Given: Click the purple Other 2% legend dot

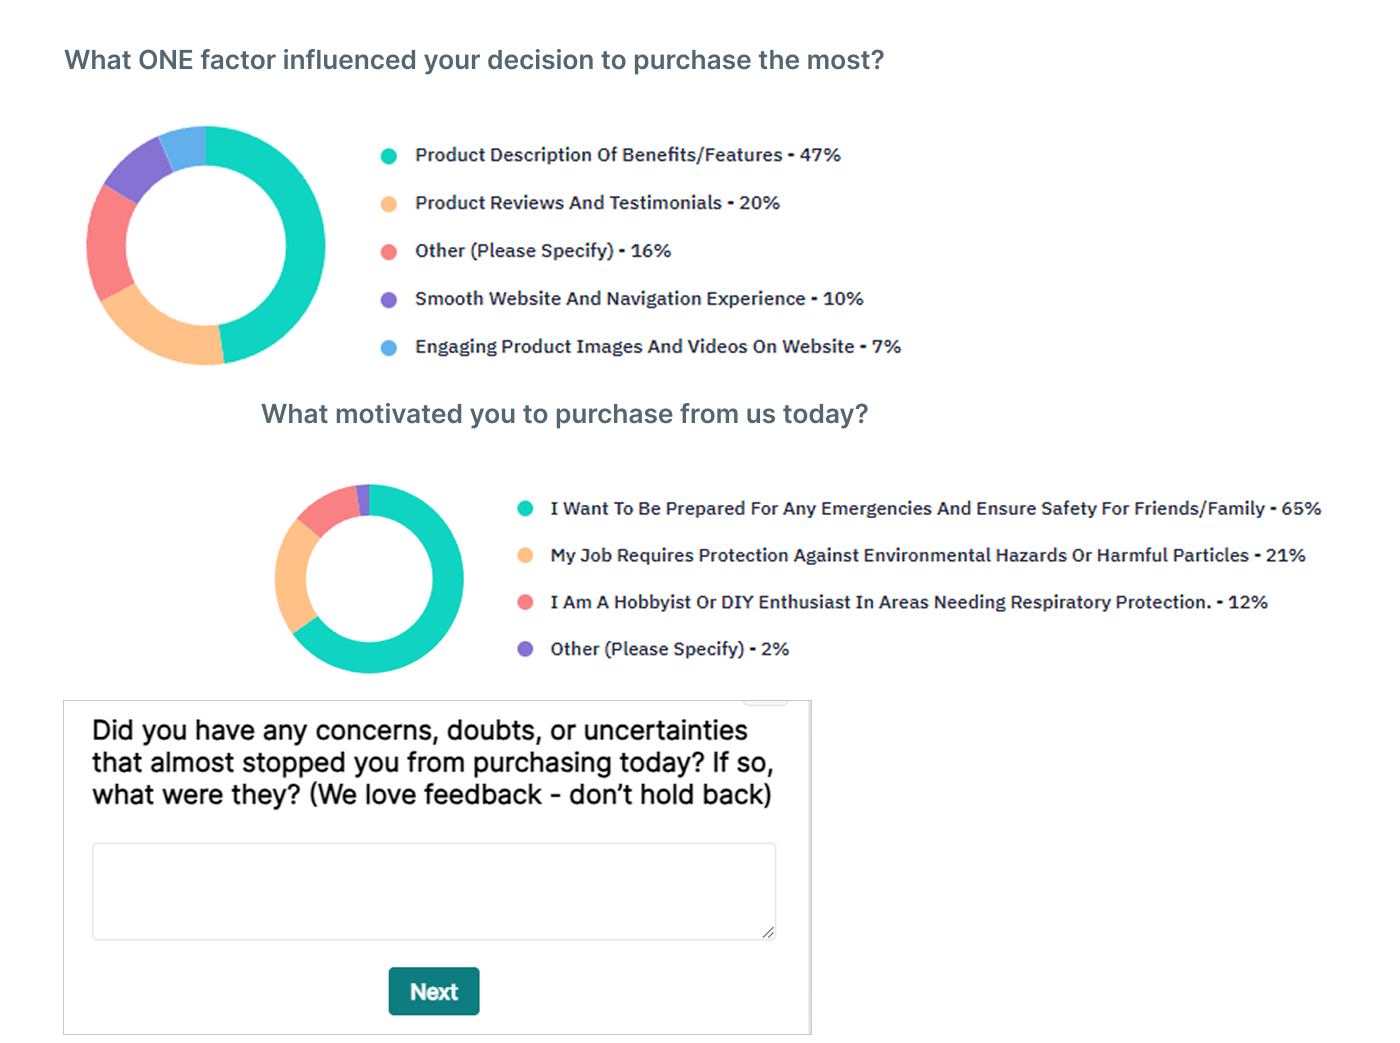Looking at the screenshot, I should pyautogui.click(x=525, y=649).
